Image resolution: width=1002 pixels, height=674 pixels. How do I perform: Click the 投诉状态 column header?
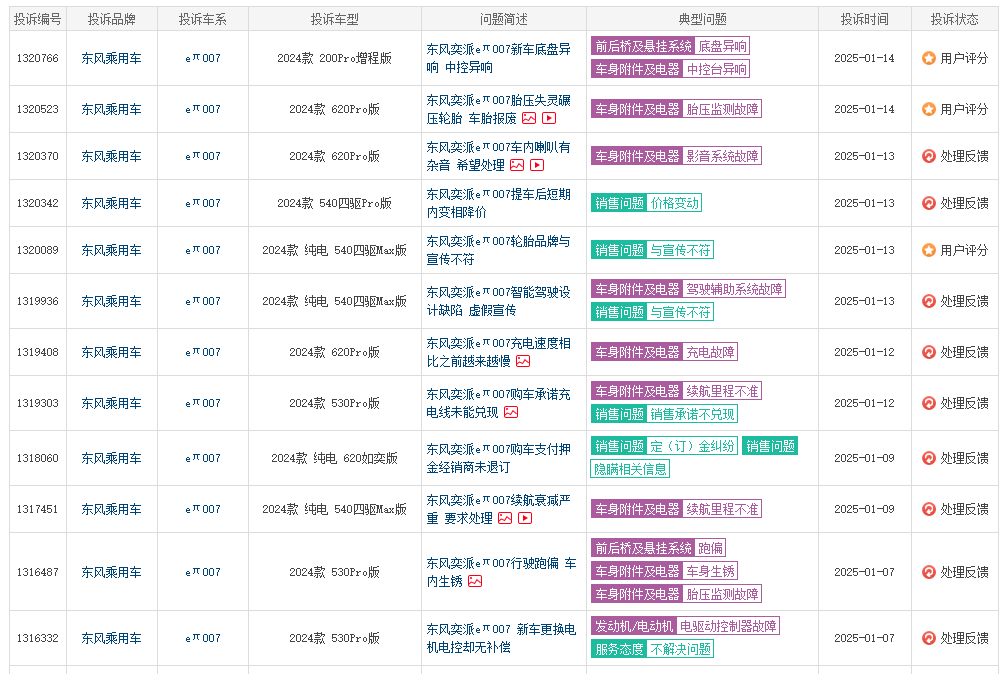tap(955, 19)
